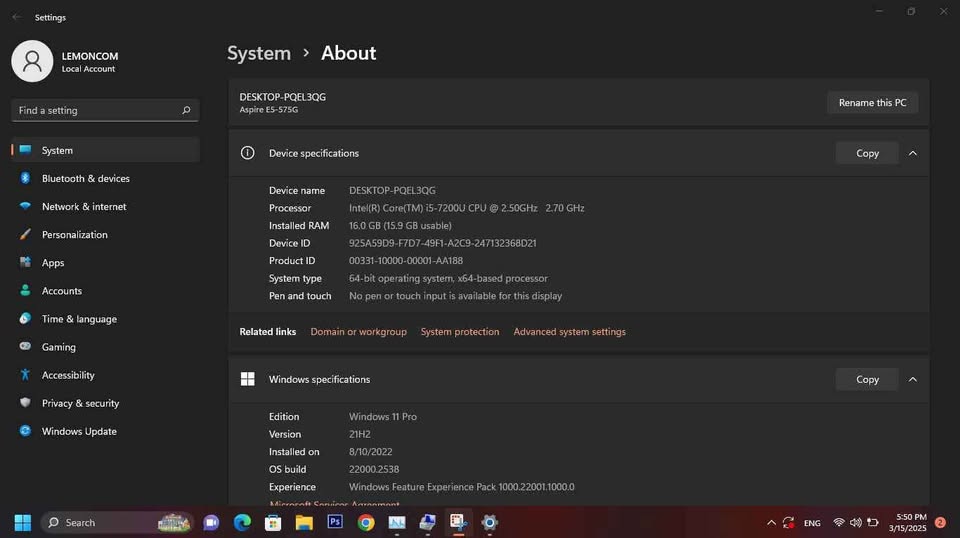Copy the Device specifications

[867, 153]
